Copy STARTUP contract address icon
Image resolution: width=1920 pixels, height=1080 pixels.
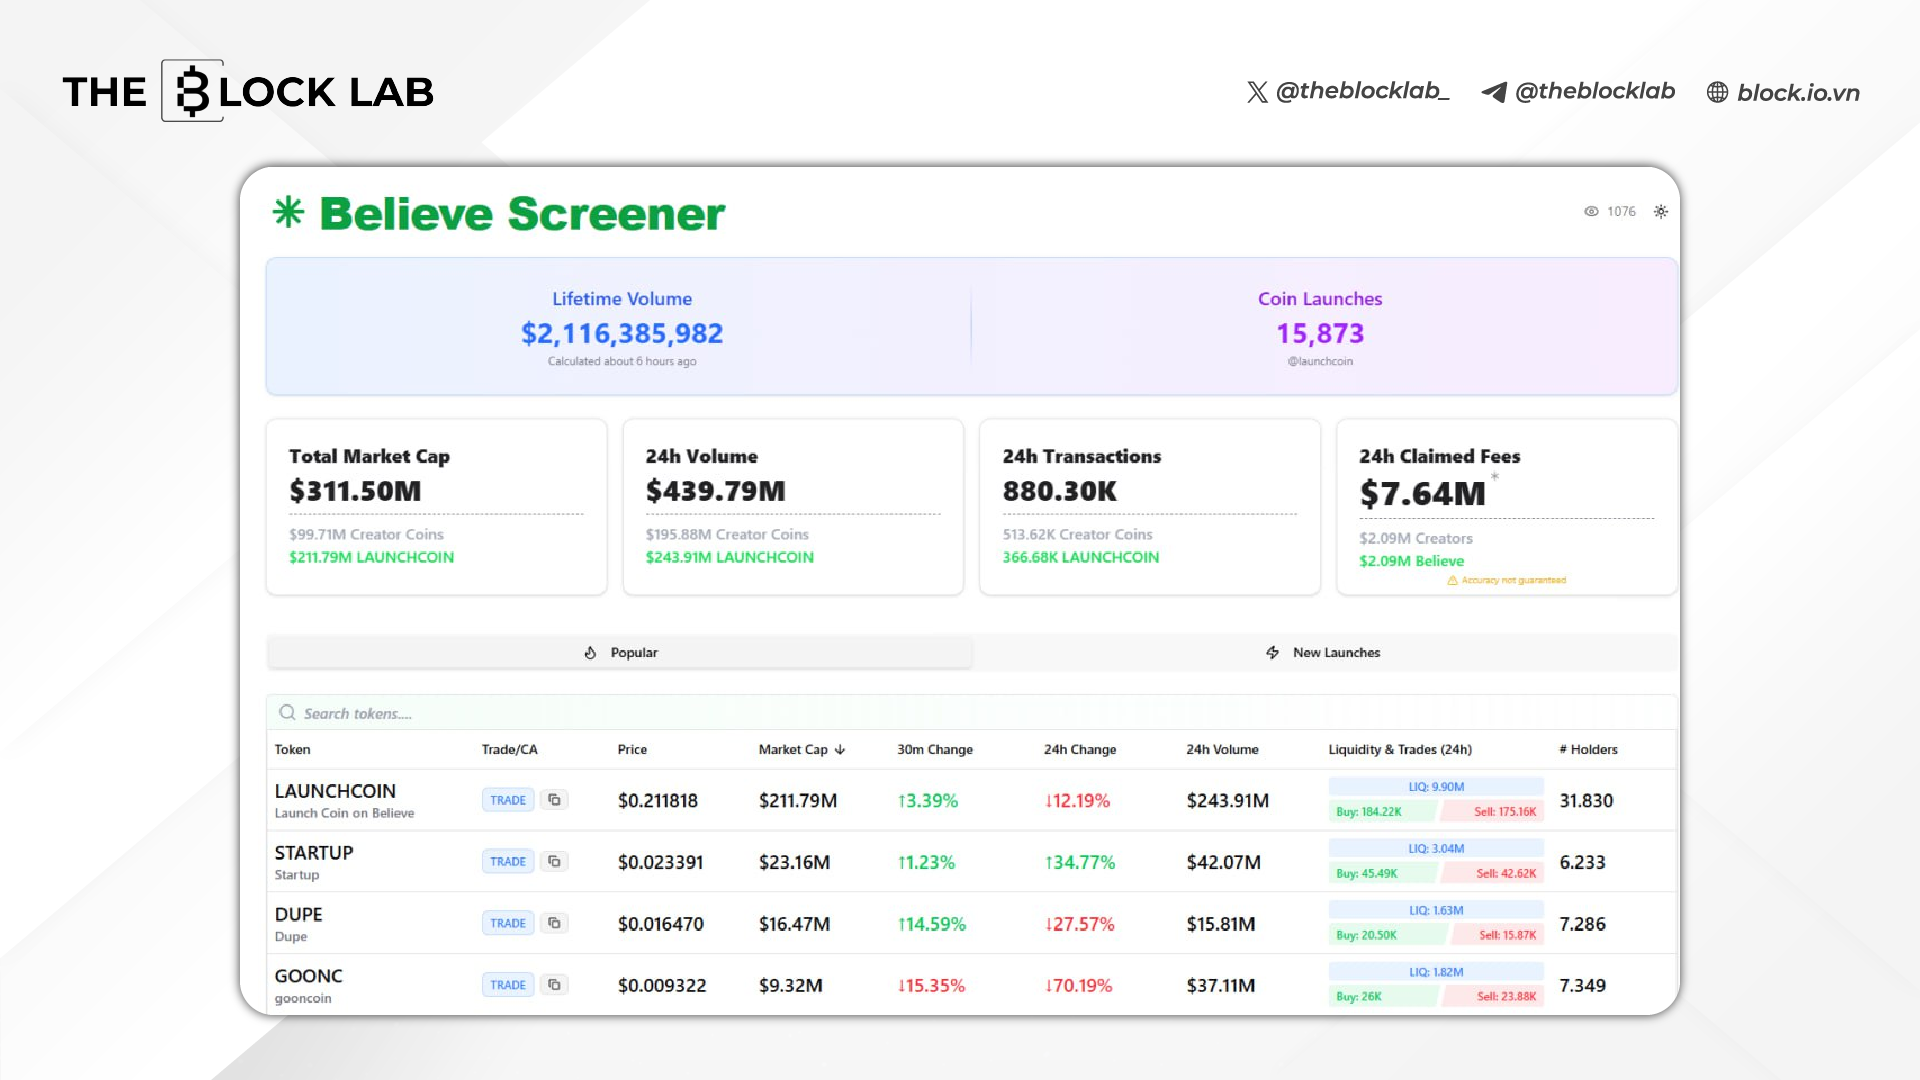(x=554, y=861)
